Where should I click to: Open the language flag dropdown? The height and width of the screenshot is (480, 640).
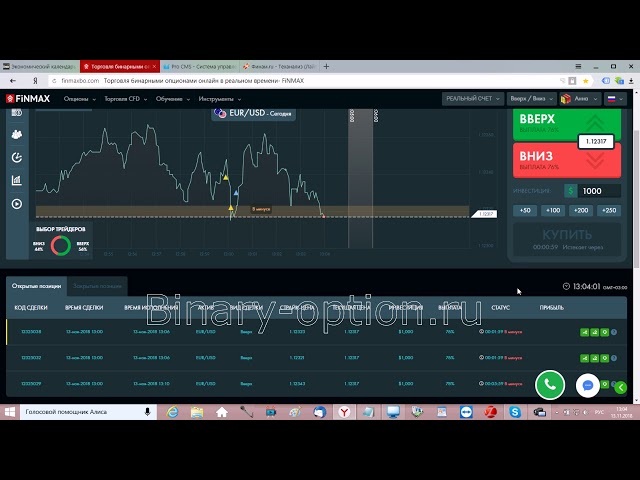580,99
